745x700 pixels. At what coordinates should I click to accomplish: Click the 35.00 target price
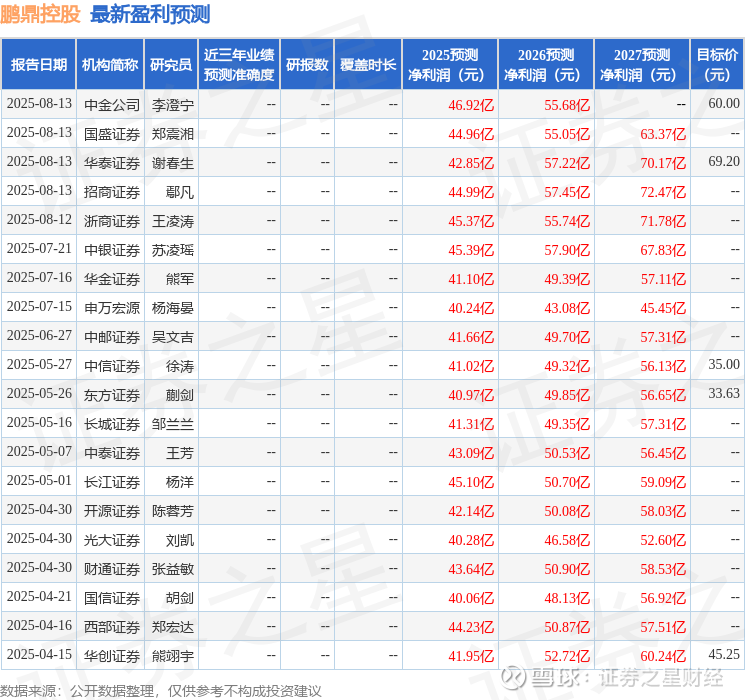point(724,364)
